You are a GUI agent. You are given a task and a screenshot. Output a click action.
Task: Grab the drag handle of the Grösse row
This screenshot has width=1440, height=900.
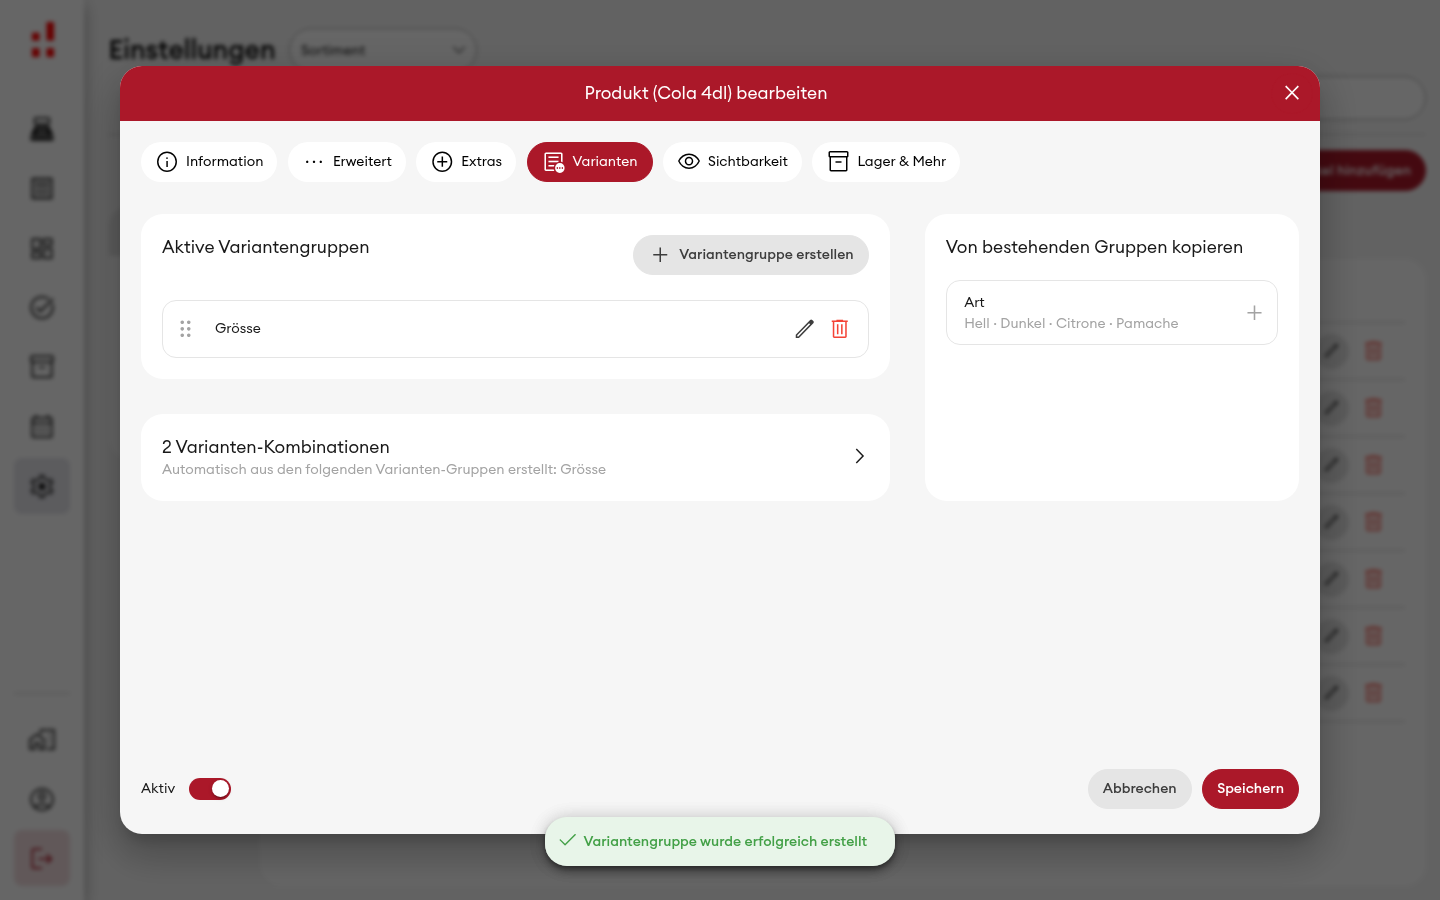[x=185, y=329]
